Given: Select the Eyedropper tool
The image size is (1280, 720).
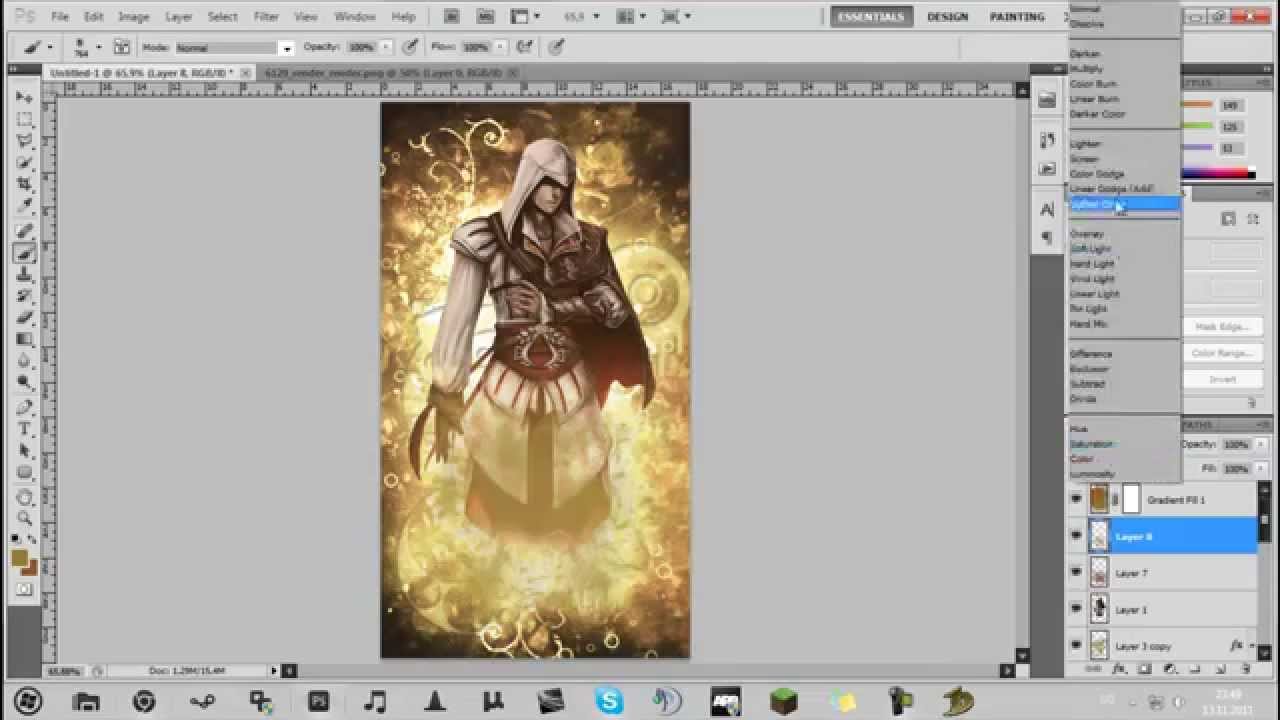Looking at the screenshot, I should (x=25, y=207).
